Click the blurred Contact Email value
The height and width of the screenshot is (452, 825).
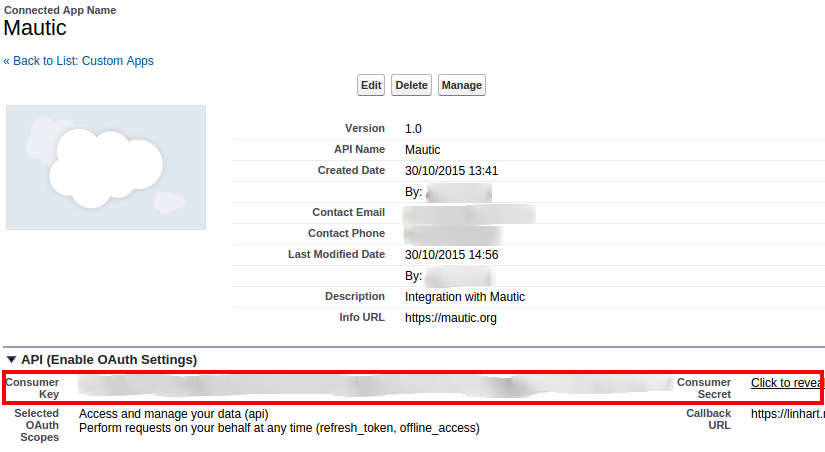tap(468, 213)
